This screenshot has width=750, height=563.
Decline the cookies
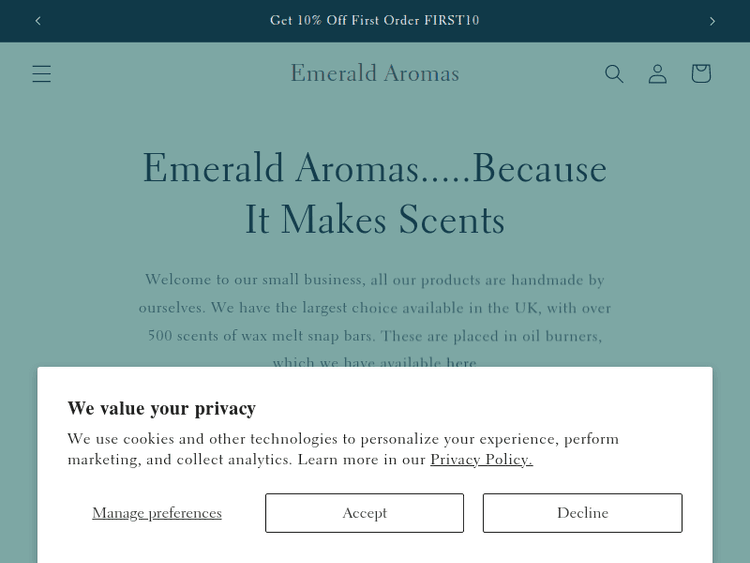(582, 513)
